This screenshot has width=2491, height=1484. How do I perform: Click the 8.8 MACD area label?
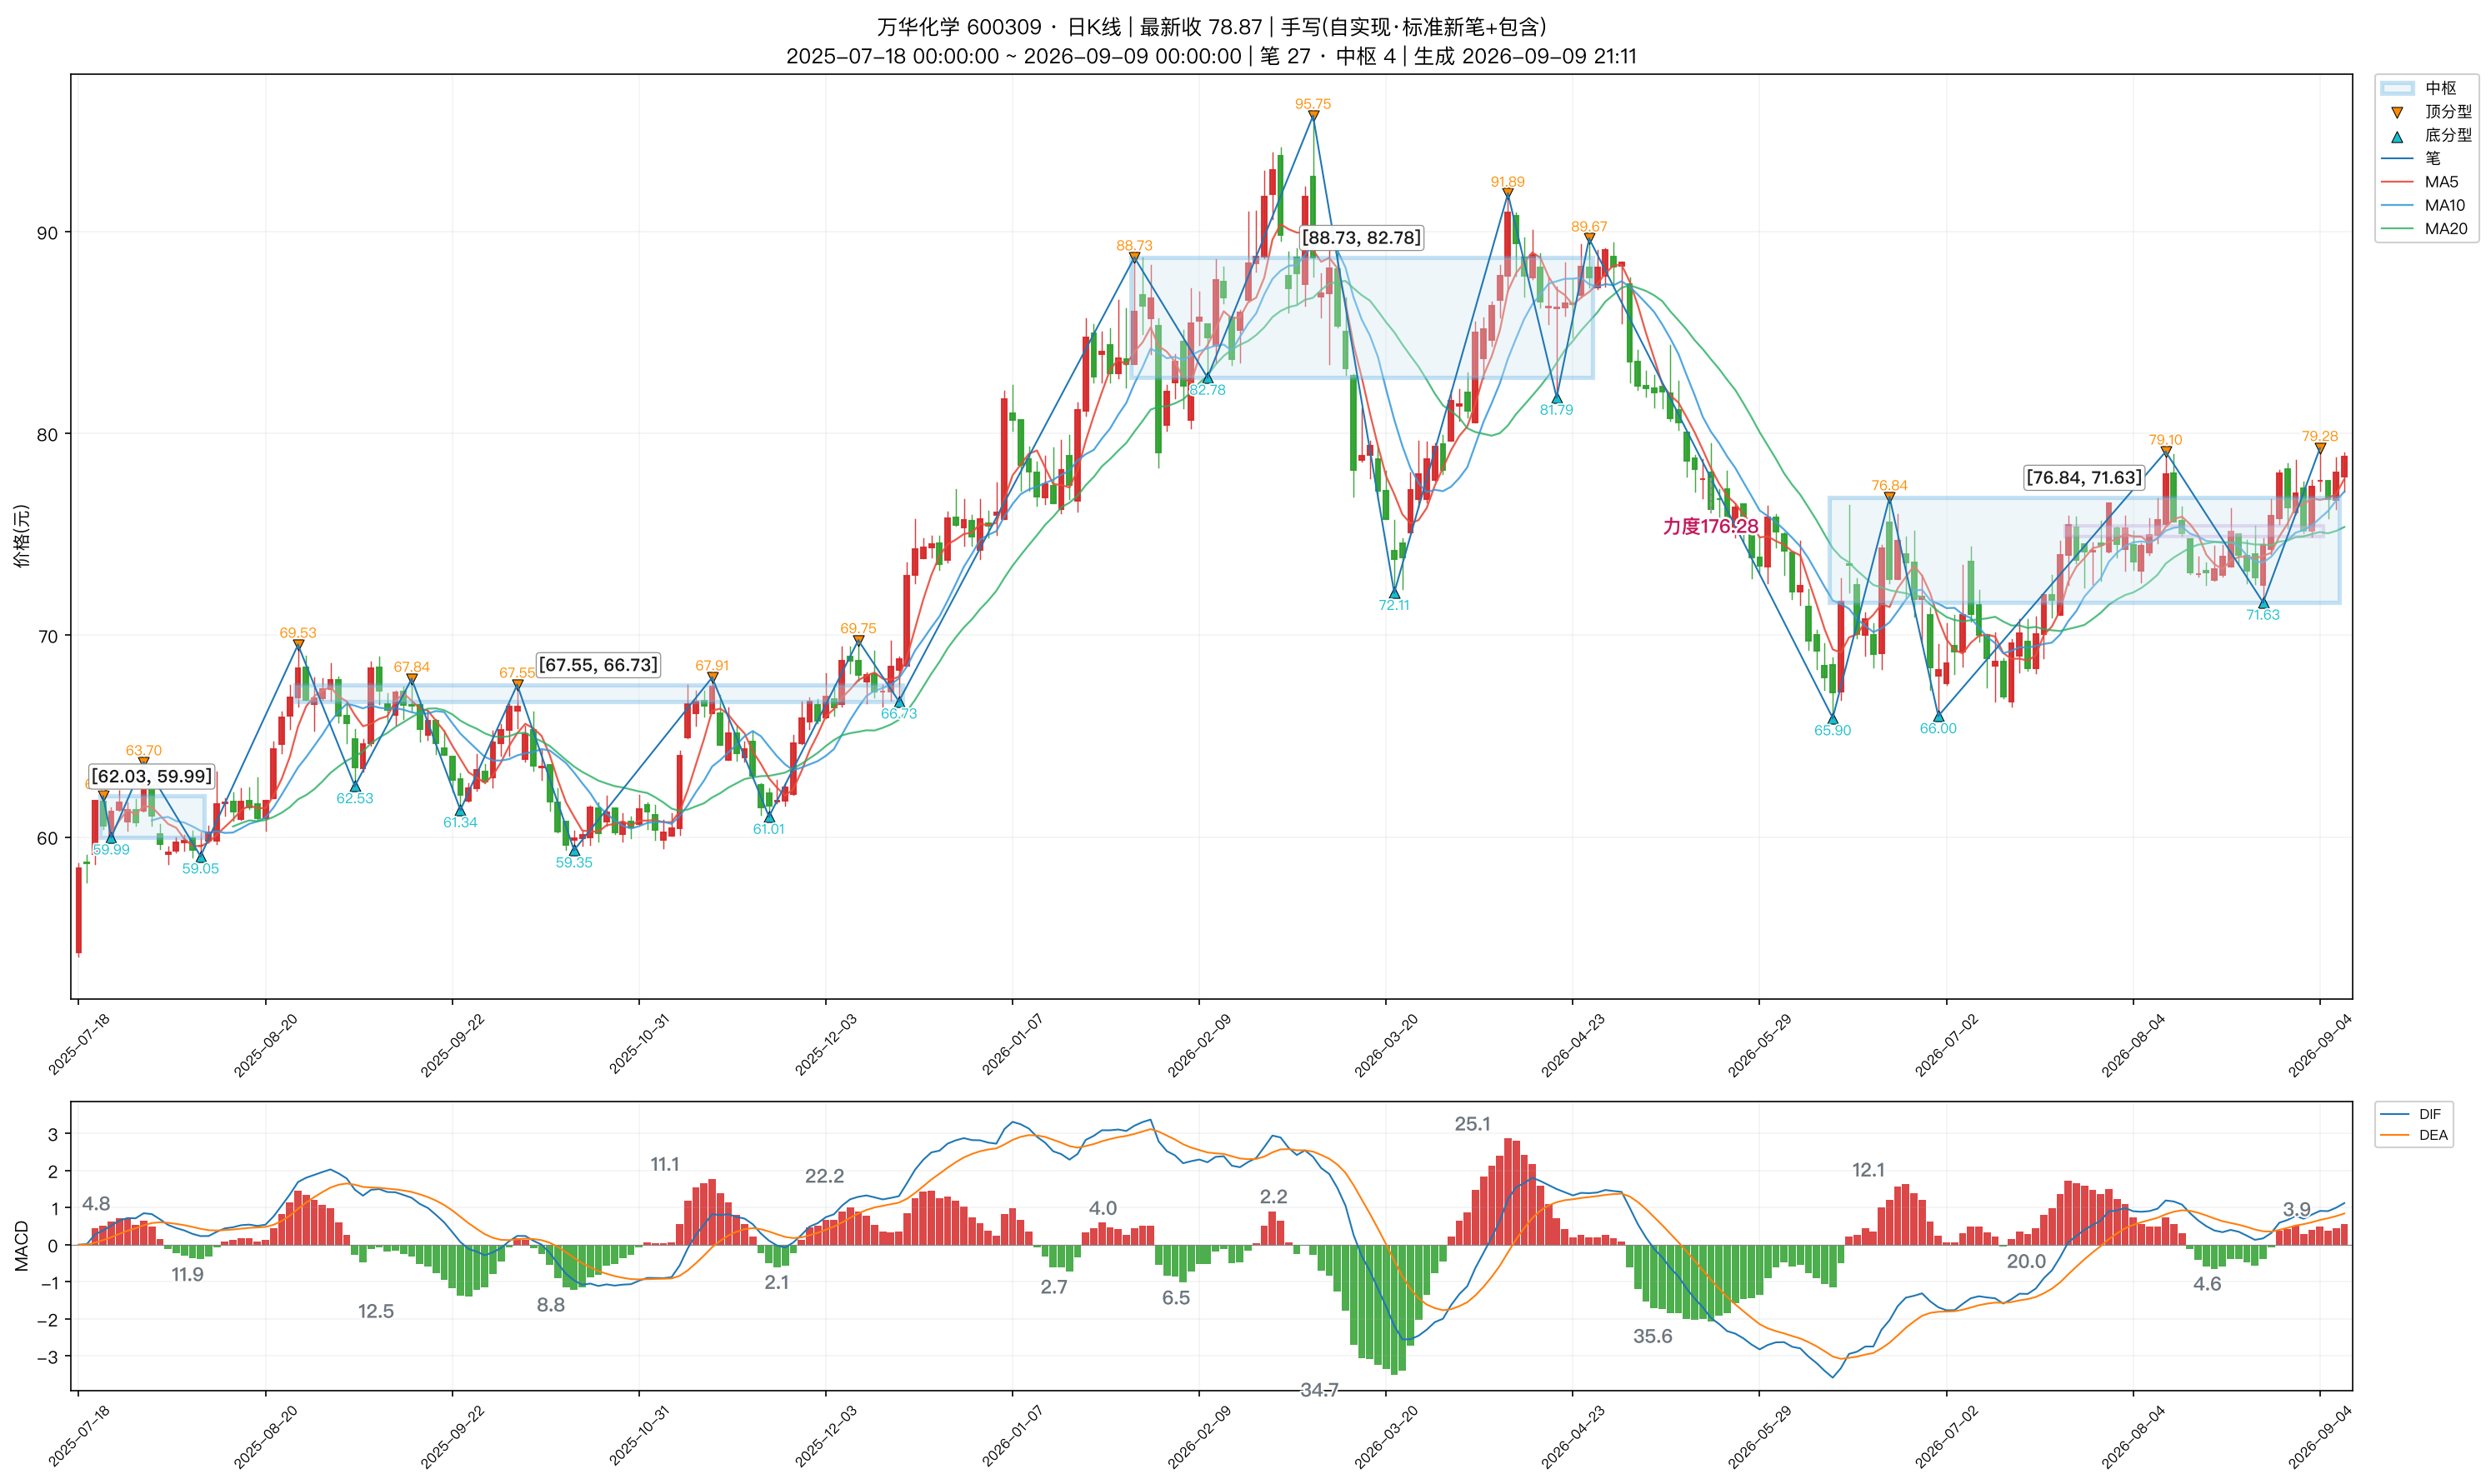coord(550,1304)
